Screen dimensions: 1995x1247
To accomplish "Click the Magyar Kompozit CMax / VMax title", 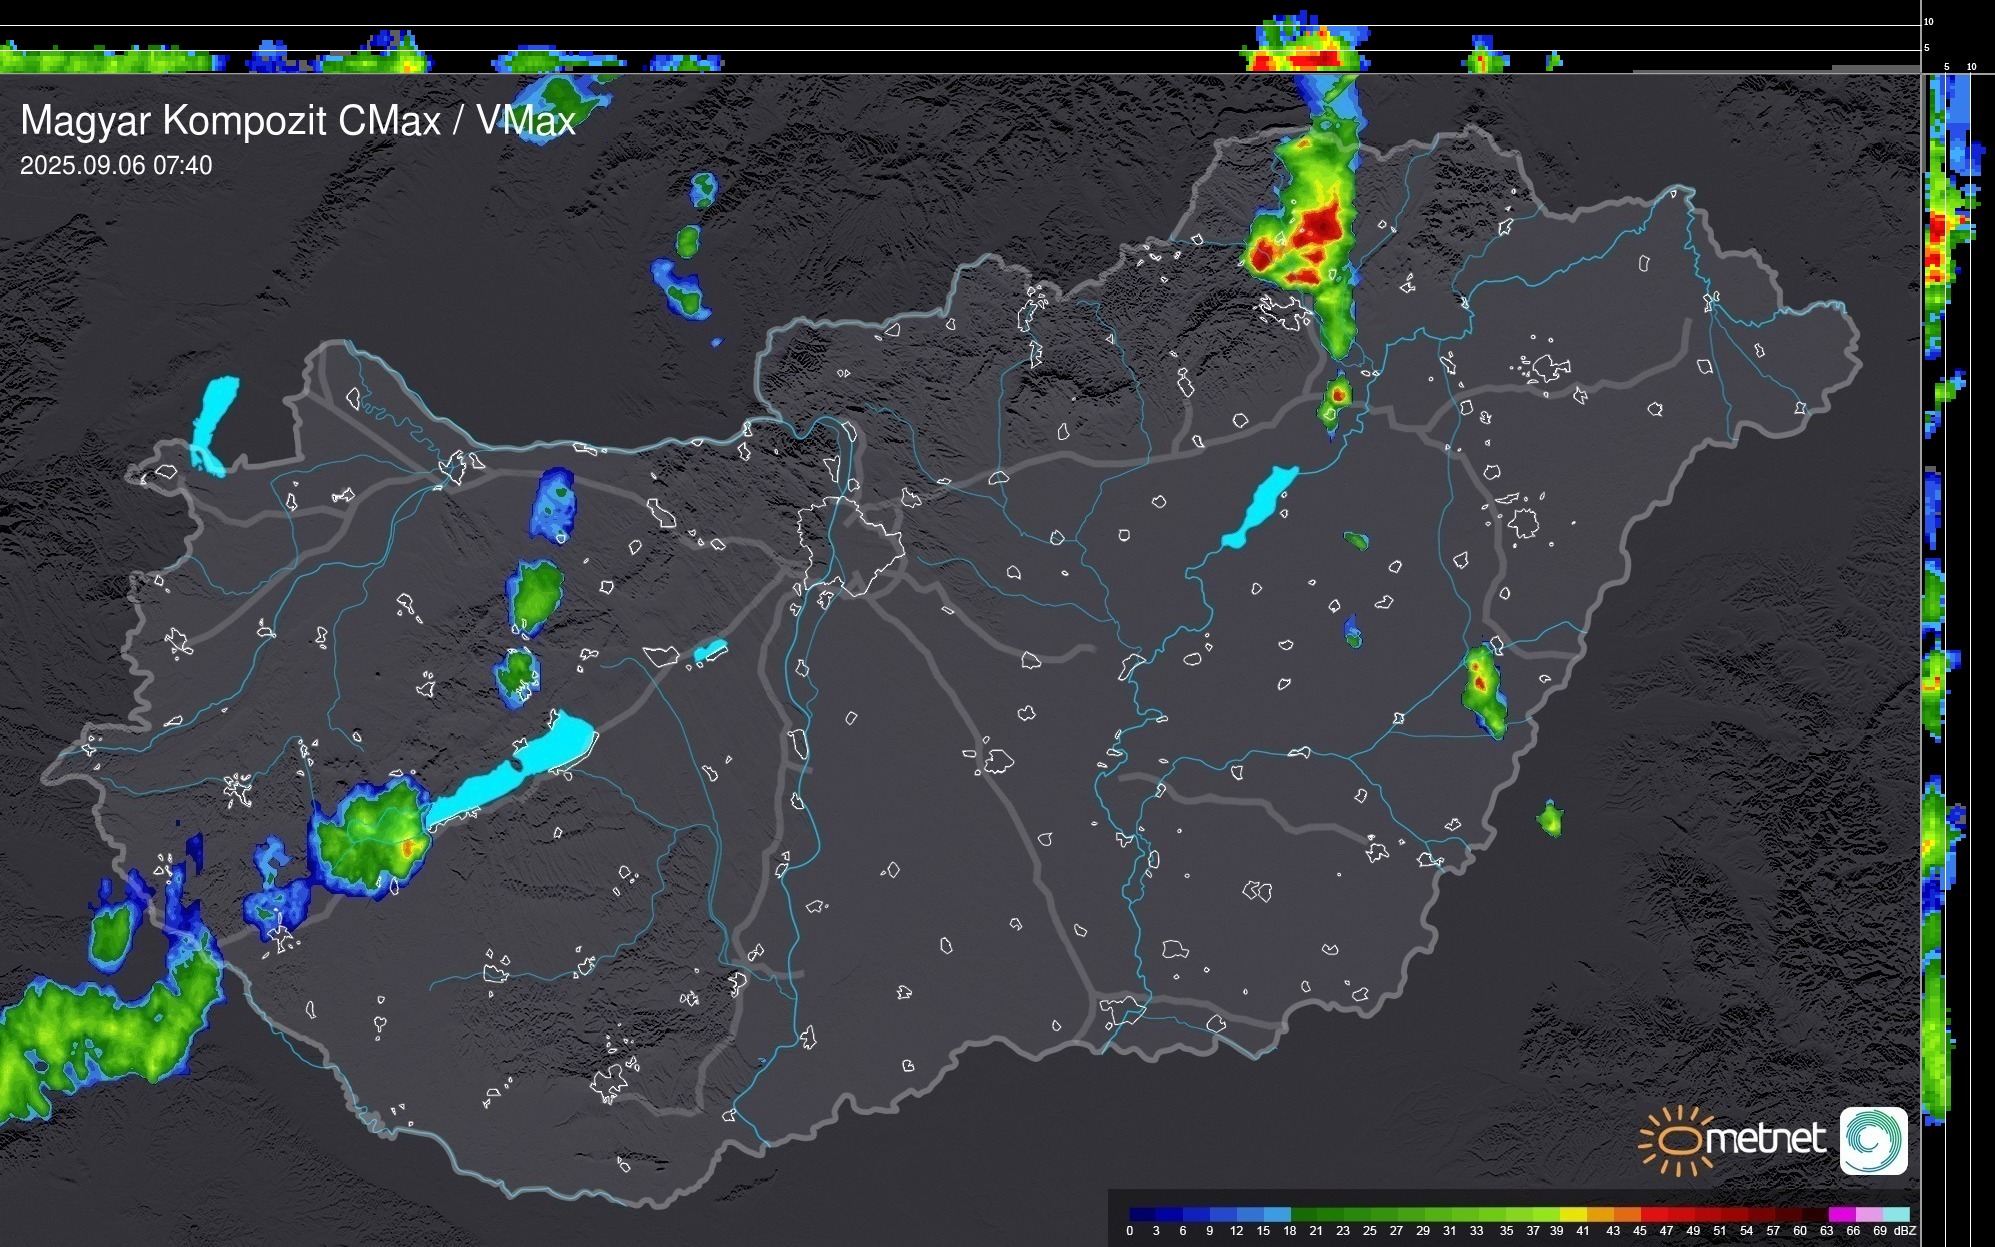I will coord(298,121).
